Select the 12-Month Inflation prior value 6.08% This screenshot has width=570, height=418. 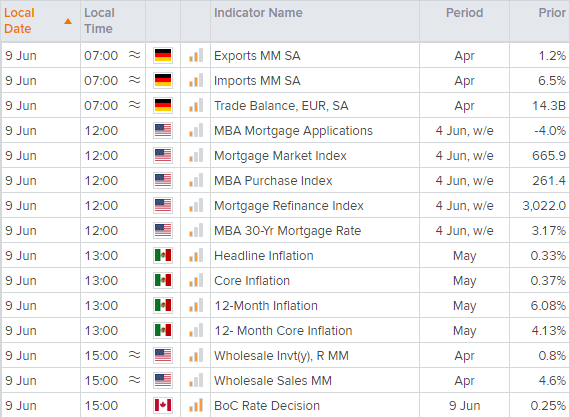click(x=548, y=306)
